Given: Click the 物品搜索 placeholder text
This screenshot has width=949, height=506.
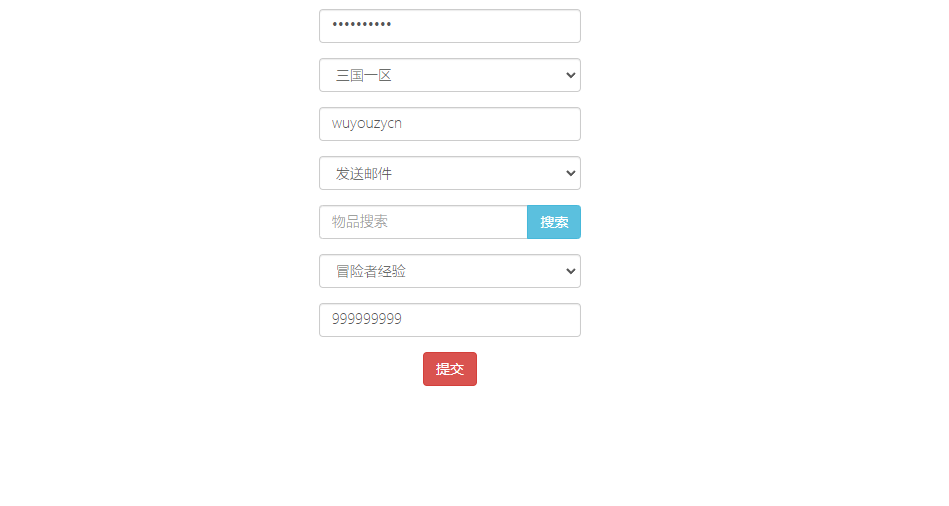Looking at the screenshot, I should pyautogui.click(x=360, y=222).
